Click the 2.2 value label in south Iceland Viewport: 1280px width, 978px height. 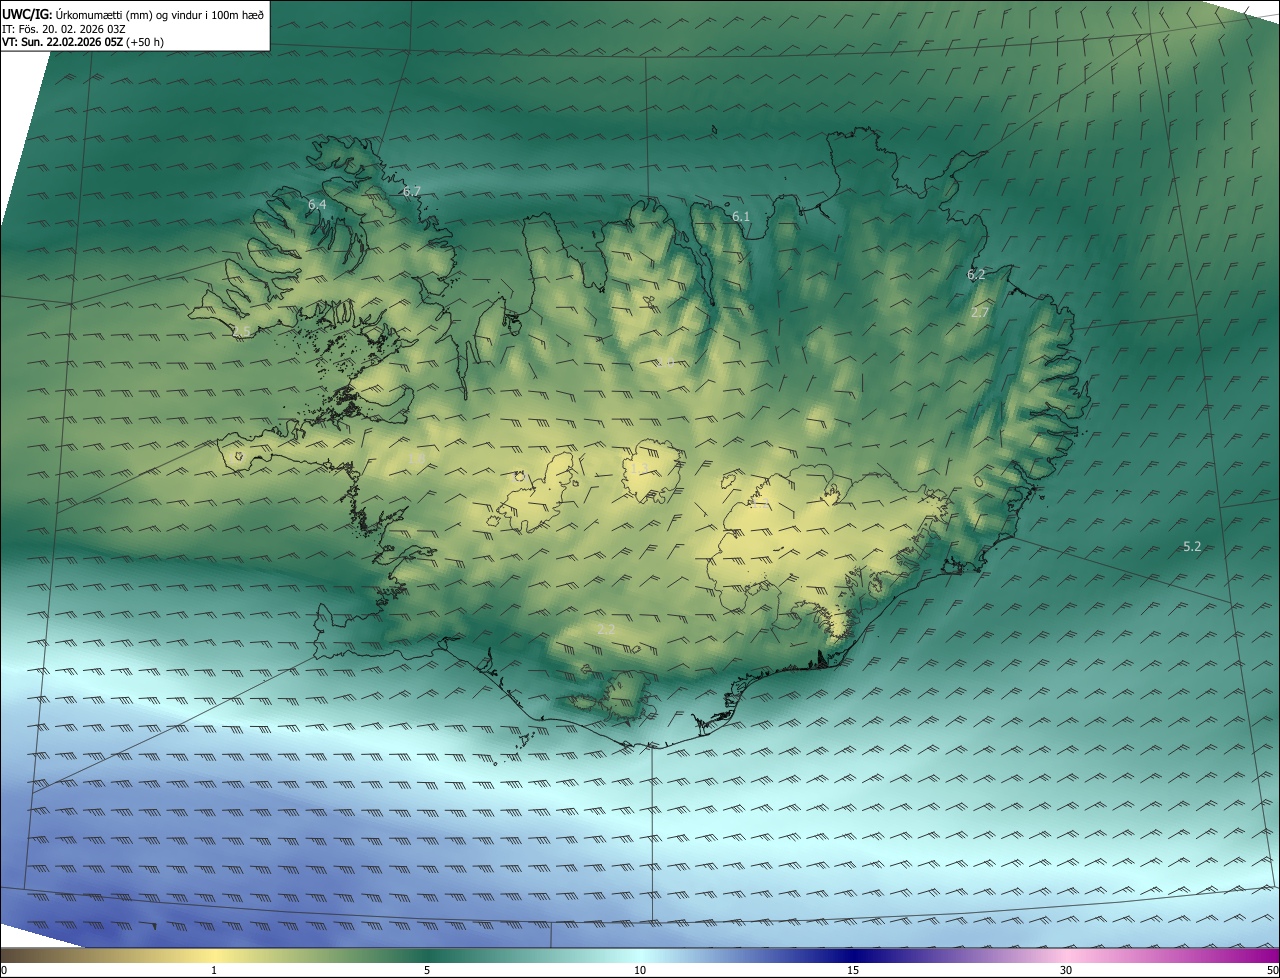[x=606, y=629]
